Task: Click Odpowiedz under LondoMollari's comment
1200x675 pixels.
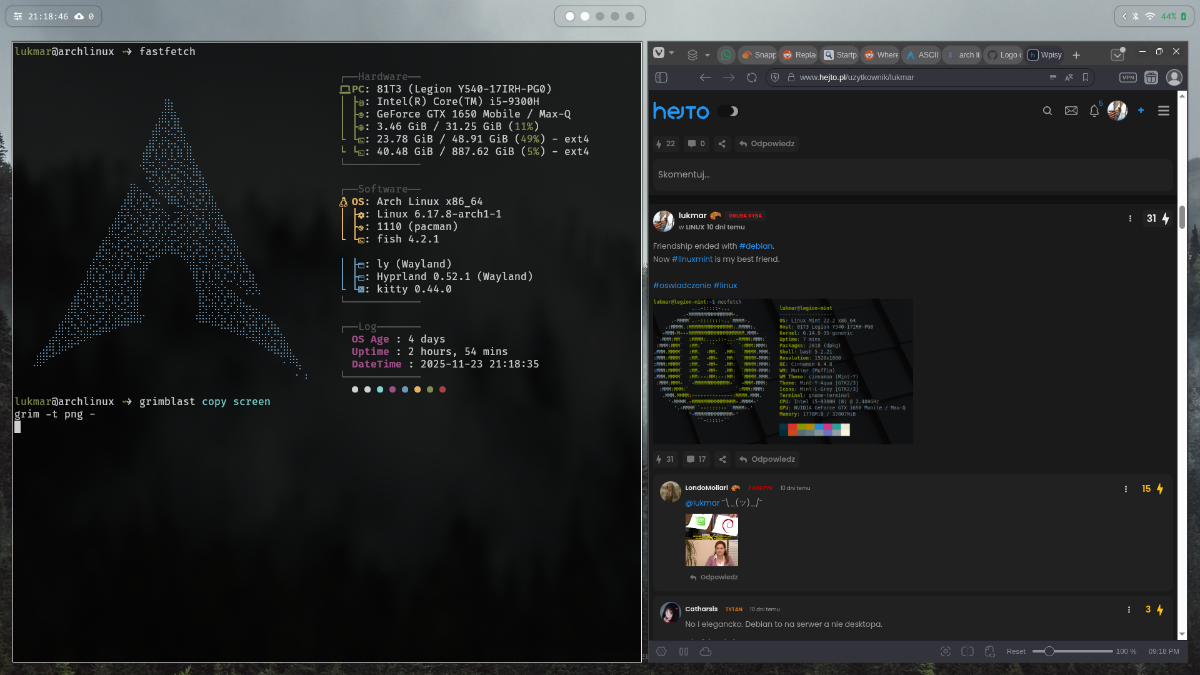Action: (714, 577)
